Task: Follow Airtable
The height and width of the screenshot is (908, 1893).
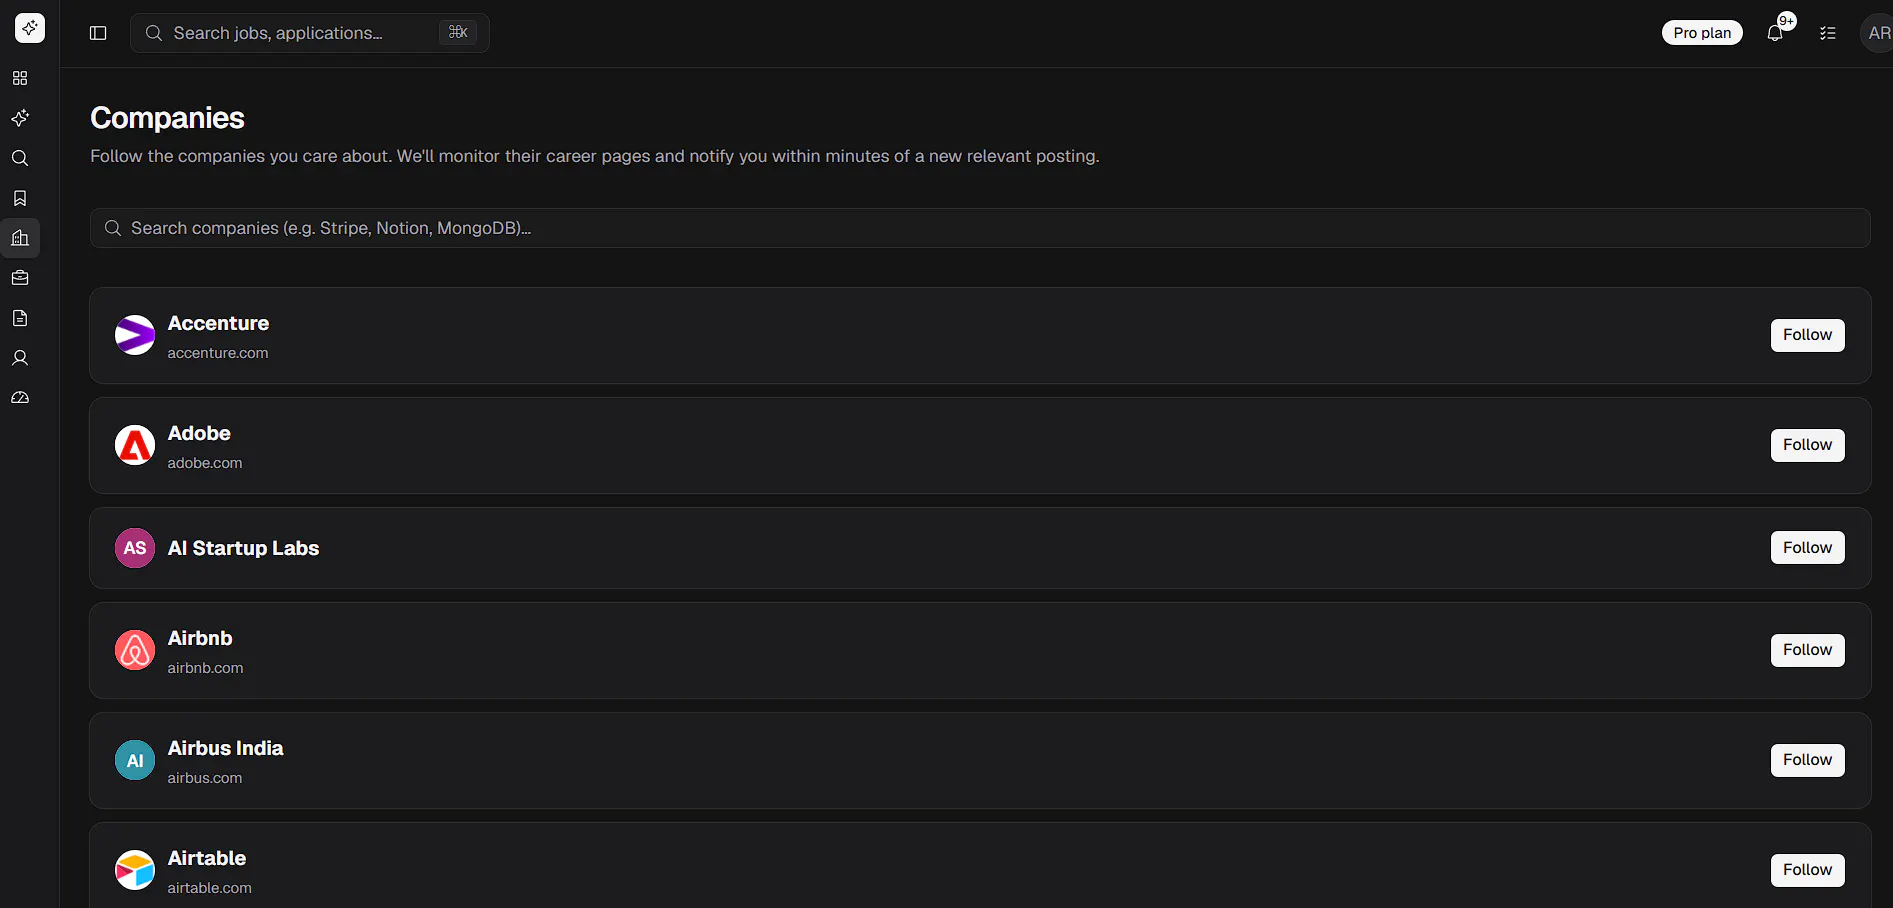Action: [x=1807, y=870]
